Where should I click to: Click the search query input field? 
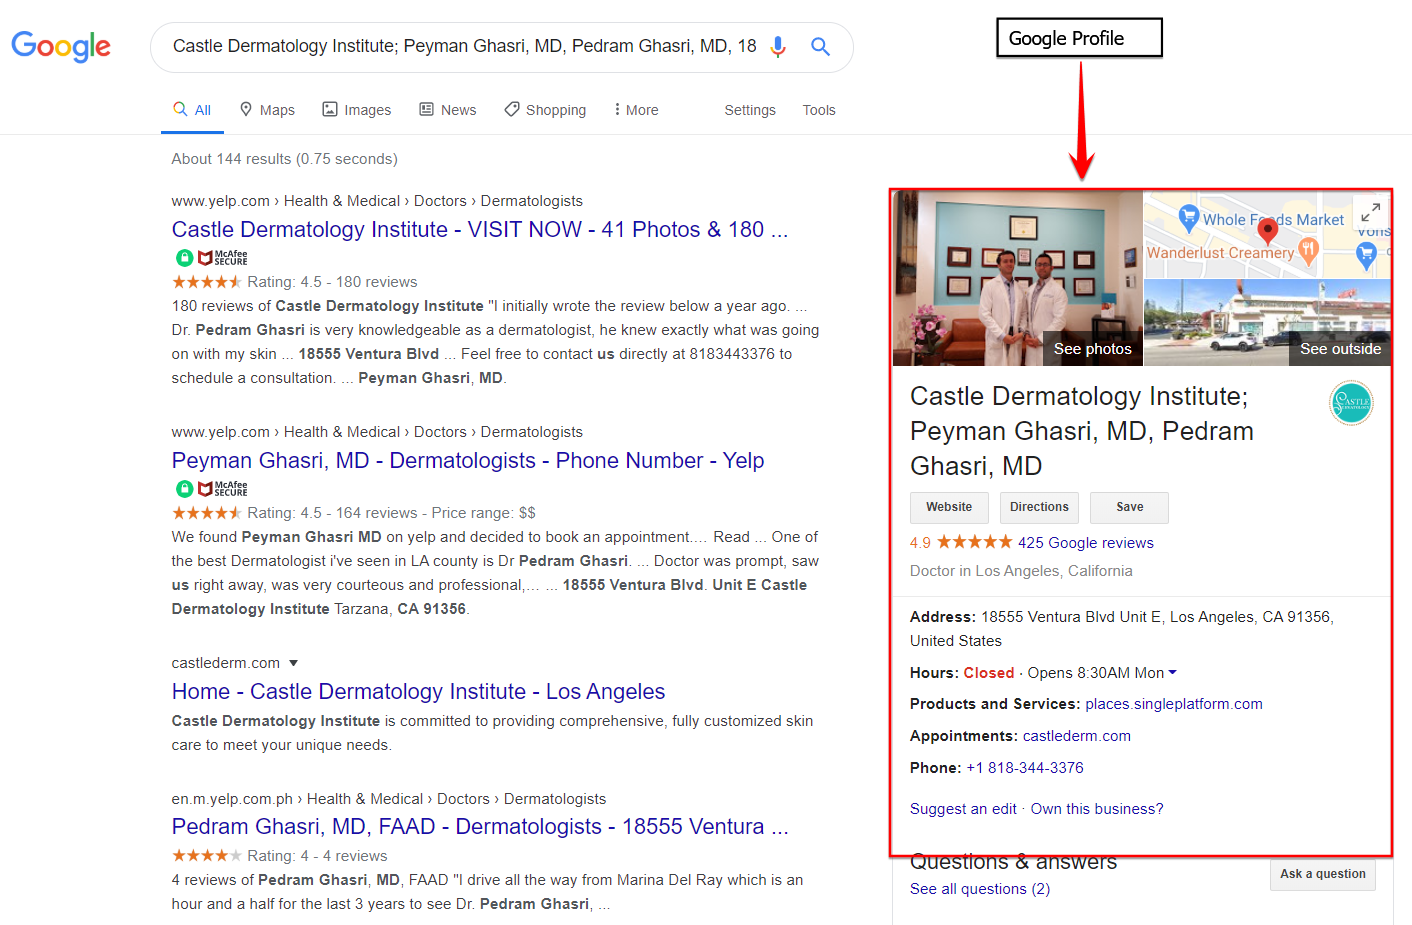click(464, 46)
